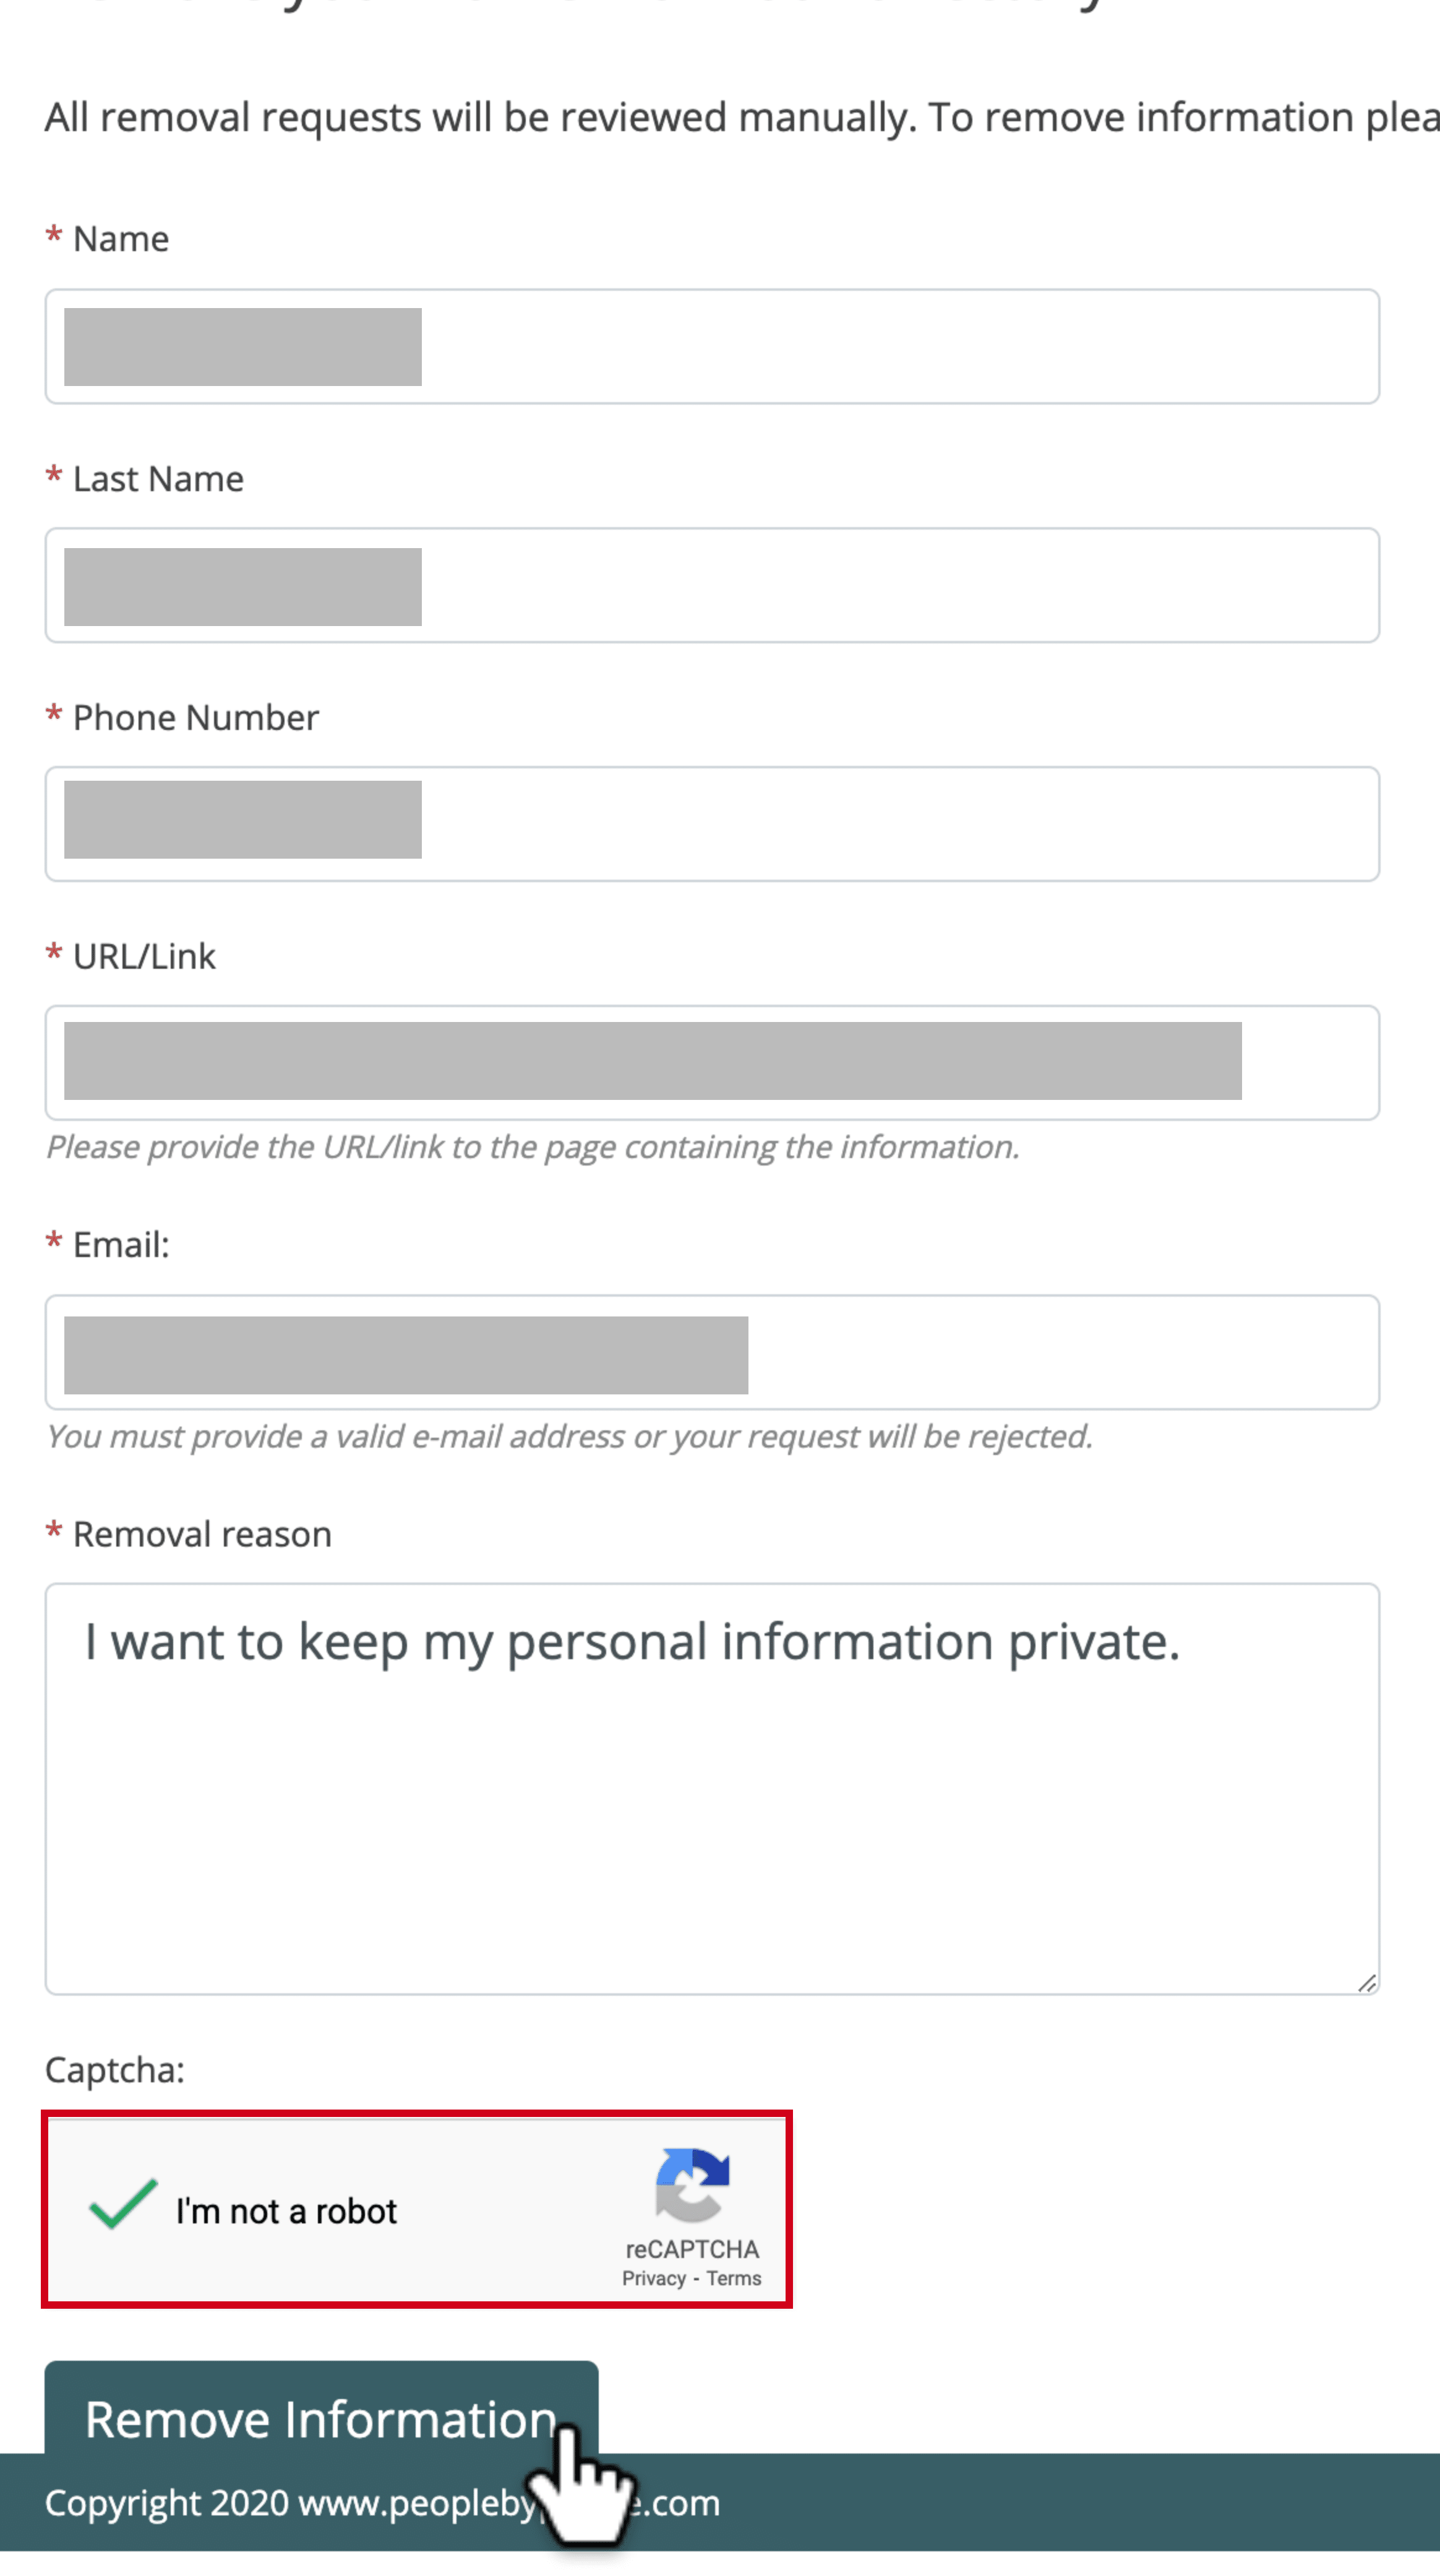Click the copyright footer website text
1440x2576 pixels.
click(x=382, y=2503)
